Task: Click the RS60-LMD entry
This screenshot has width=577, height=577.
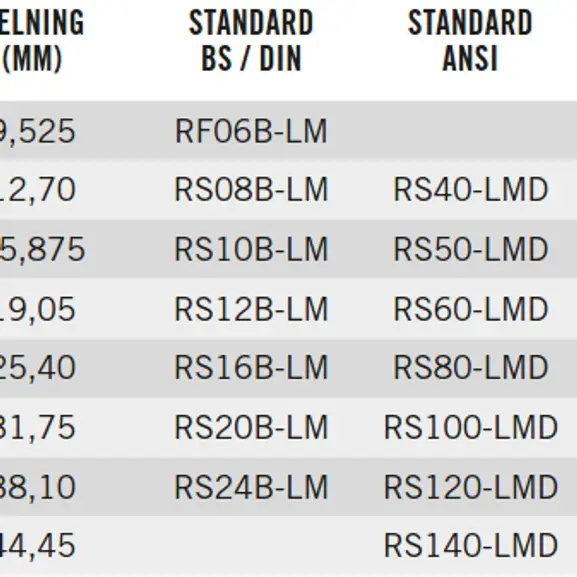Action: coord(471,309)
